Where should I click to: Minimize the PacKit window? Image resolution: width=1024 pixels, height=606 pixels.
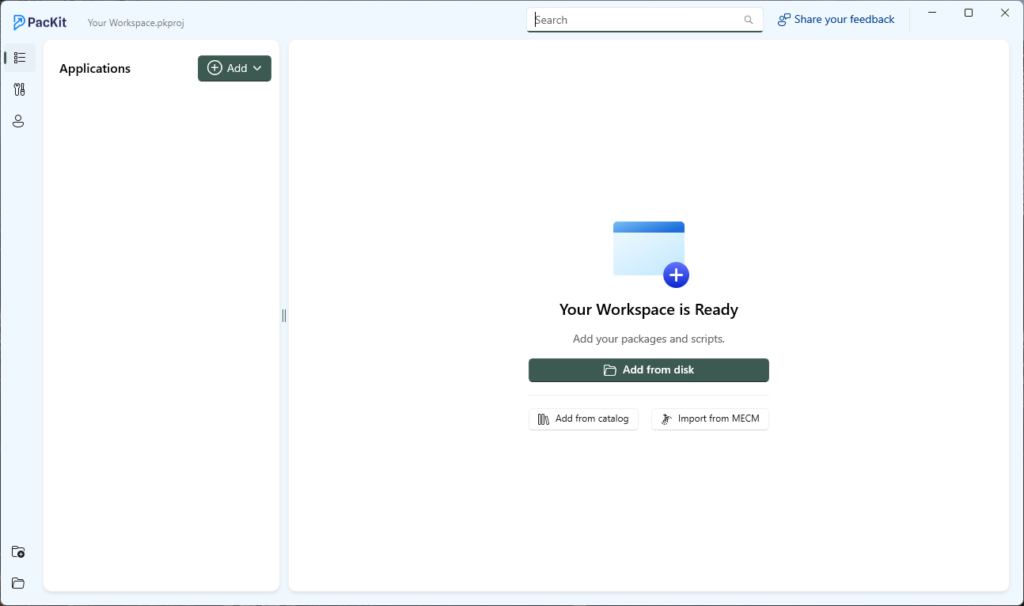click(931, 12)
